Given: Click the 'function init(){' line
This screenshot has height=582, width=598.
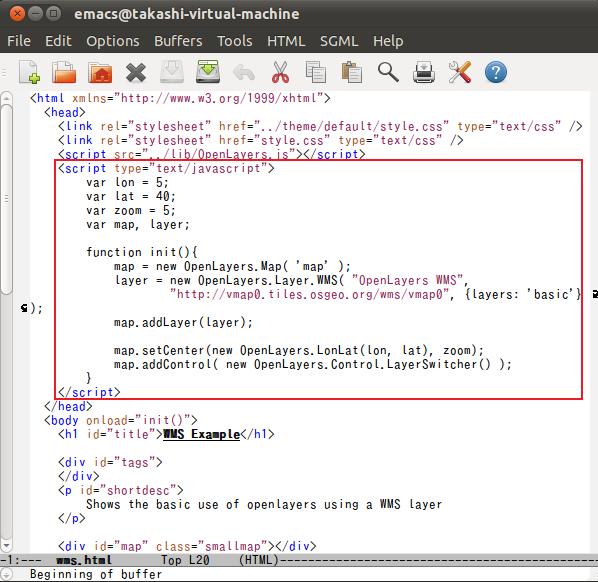Looking at the screenshot, I should 141,252.
